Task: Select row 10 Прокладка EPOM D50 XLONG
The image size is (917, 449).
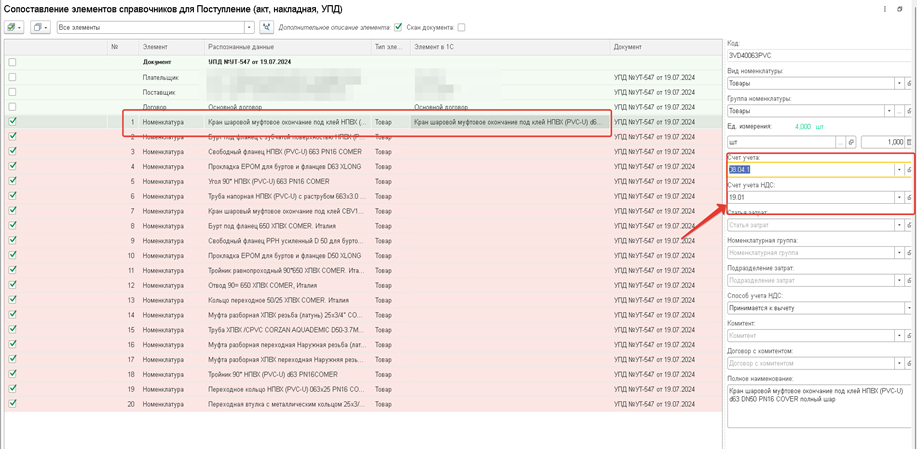Action: (363, 255)
